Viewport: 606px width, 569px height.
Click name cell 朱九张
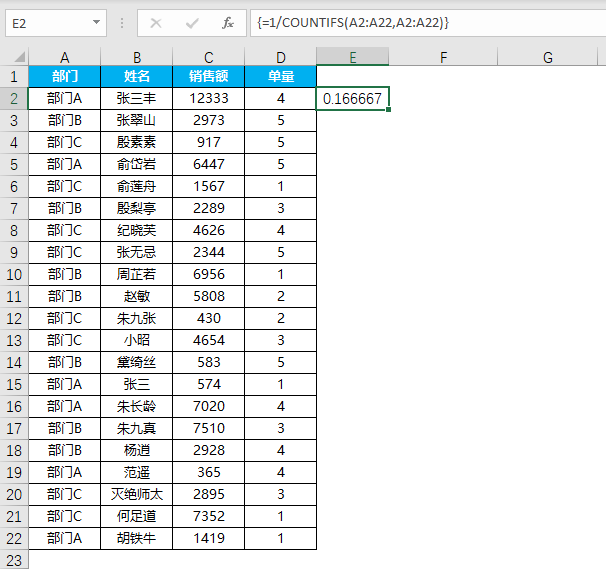coord(136,319)
